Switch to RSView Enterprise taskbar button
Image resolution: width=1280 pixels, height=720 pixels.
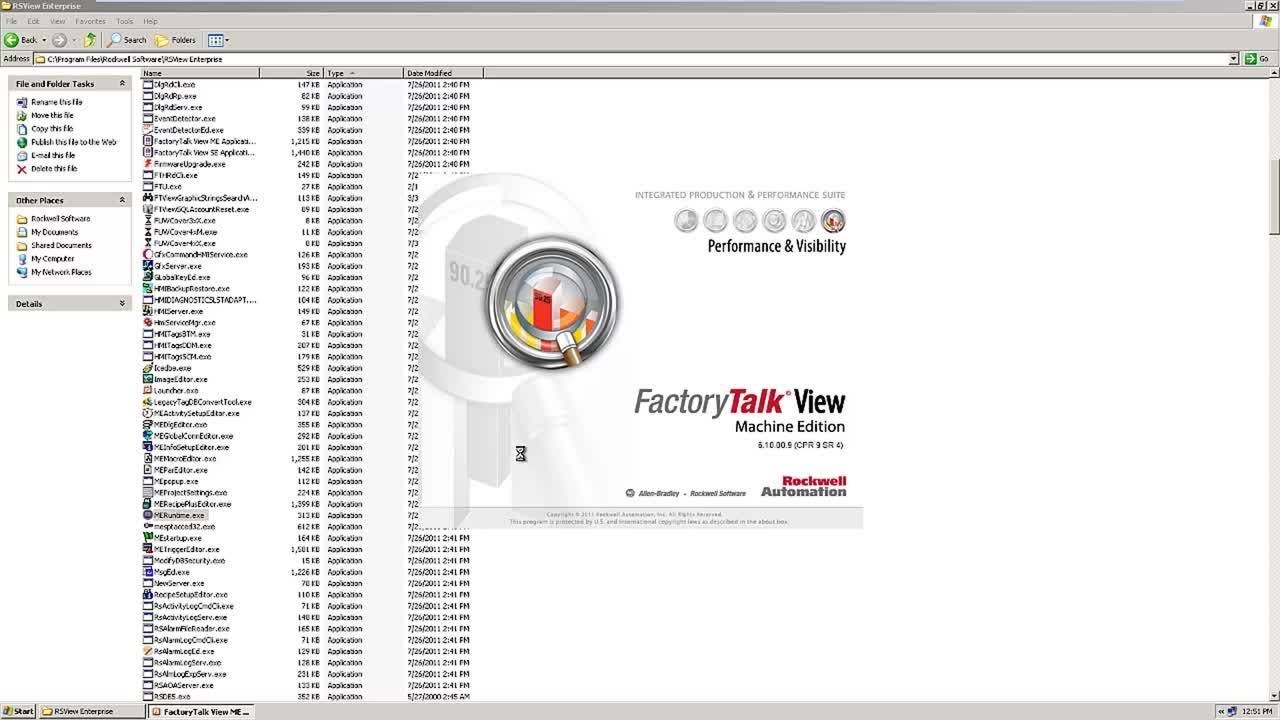coord(92,712)
